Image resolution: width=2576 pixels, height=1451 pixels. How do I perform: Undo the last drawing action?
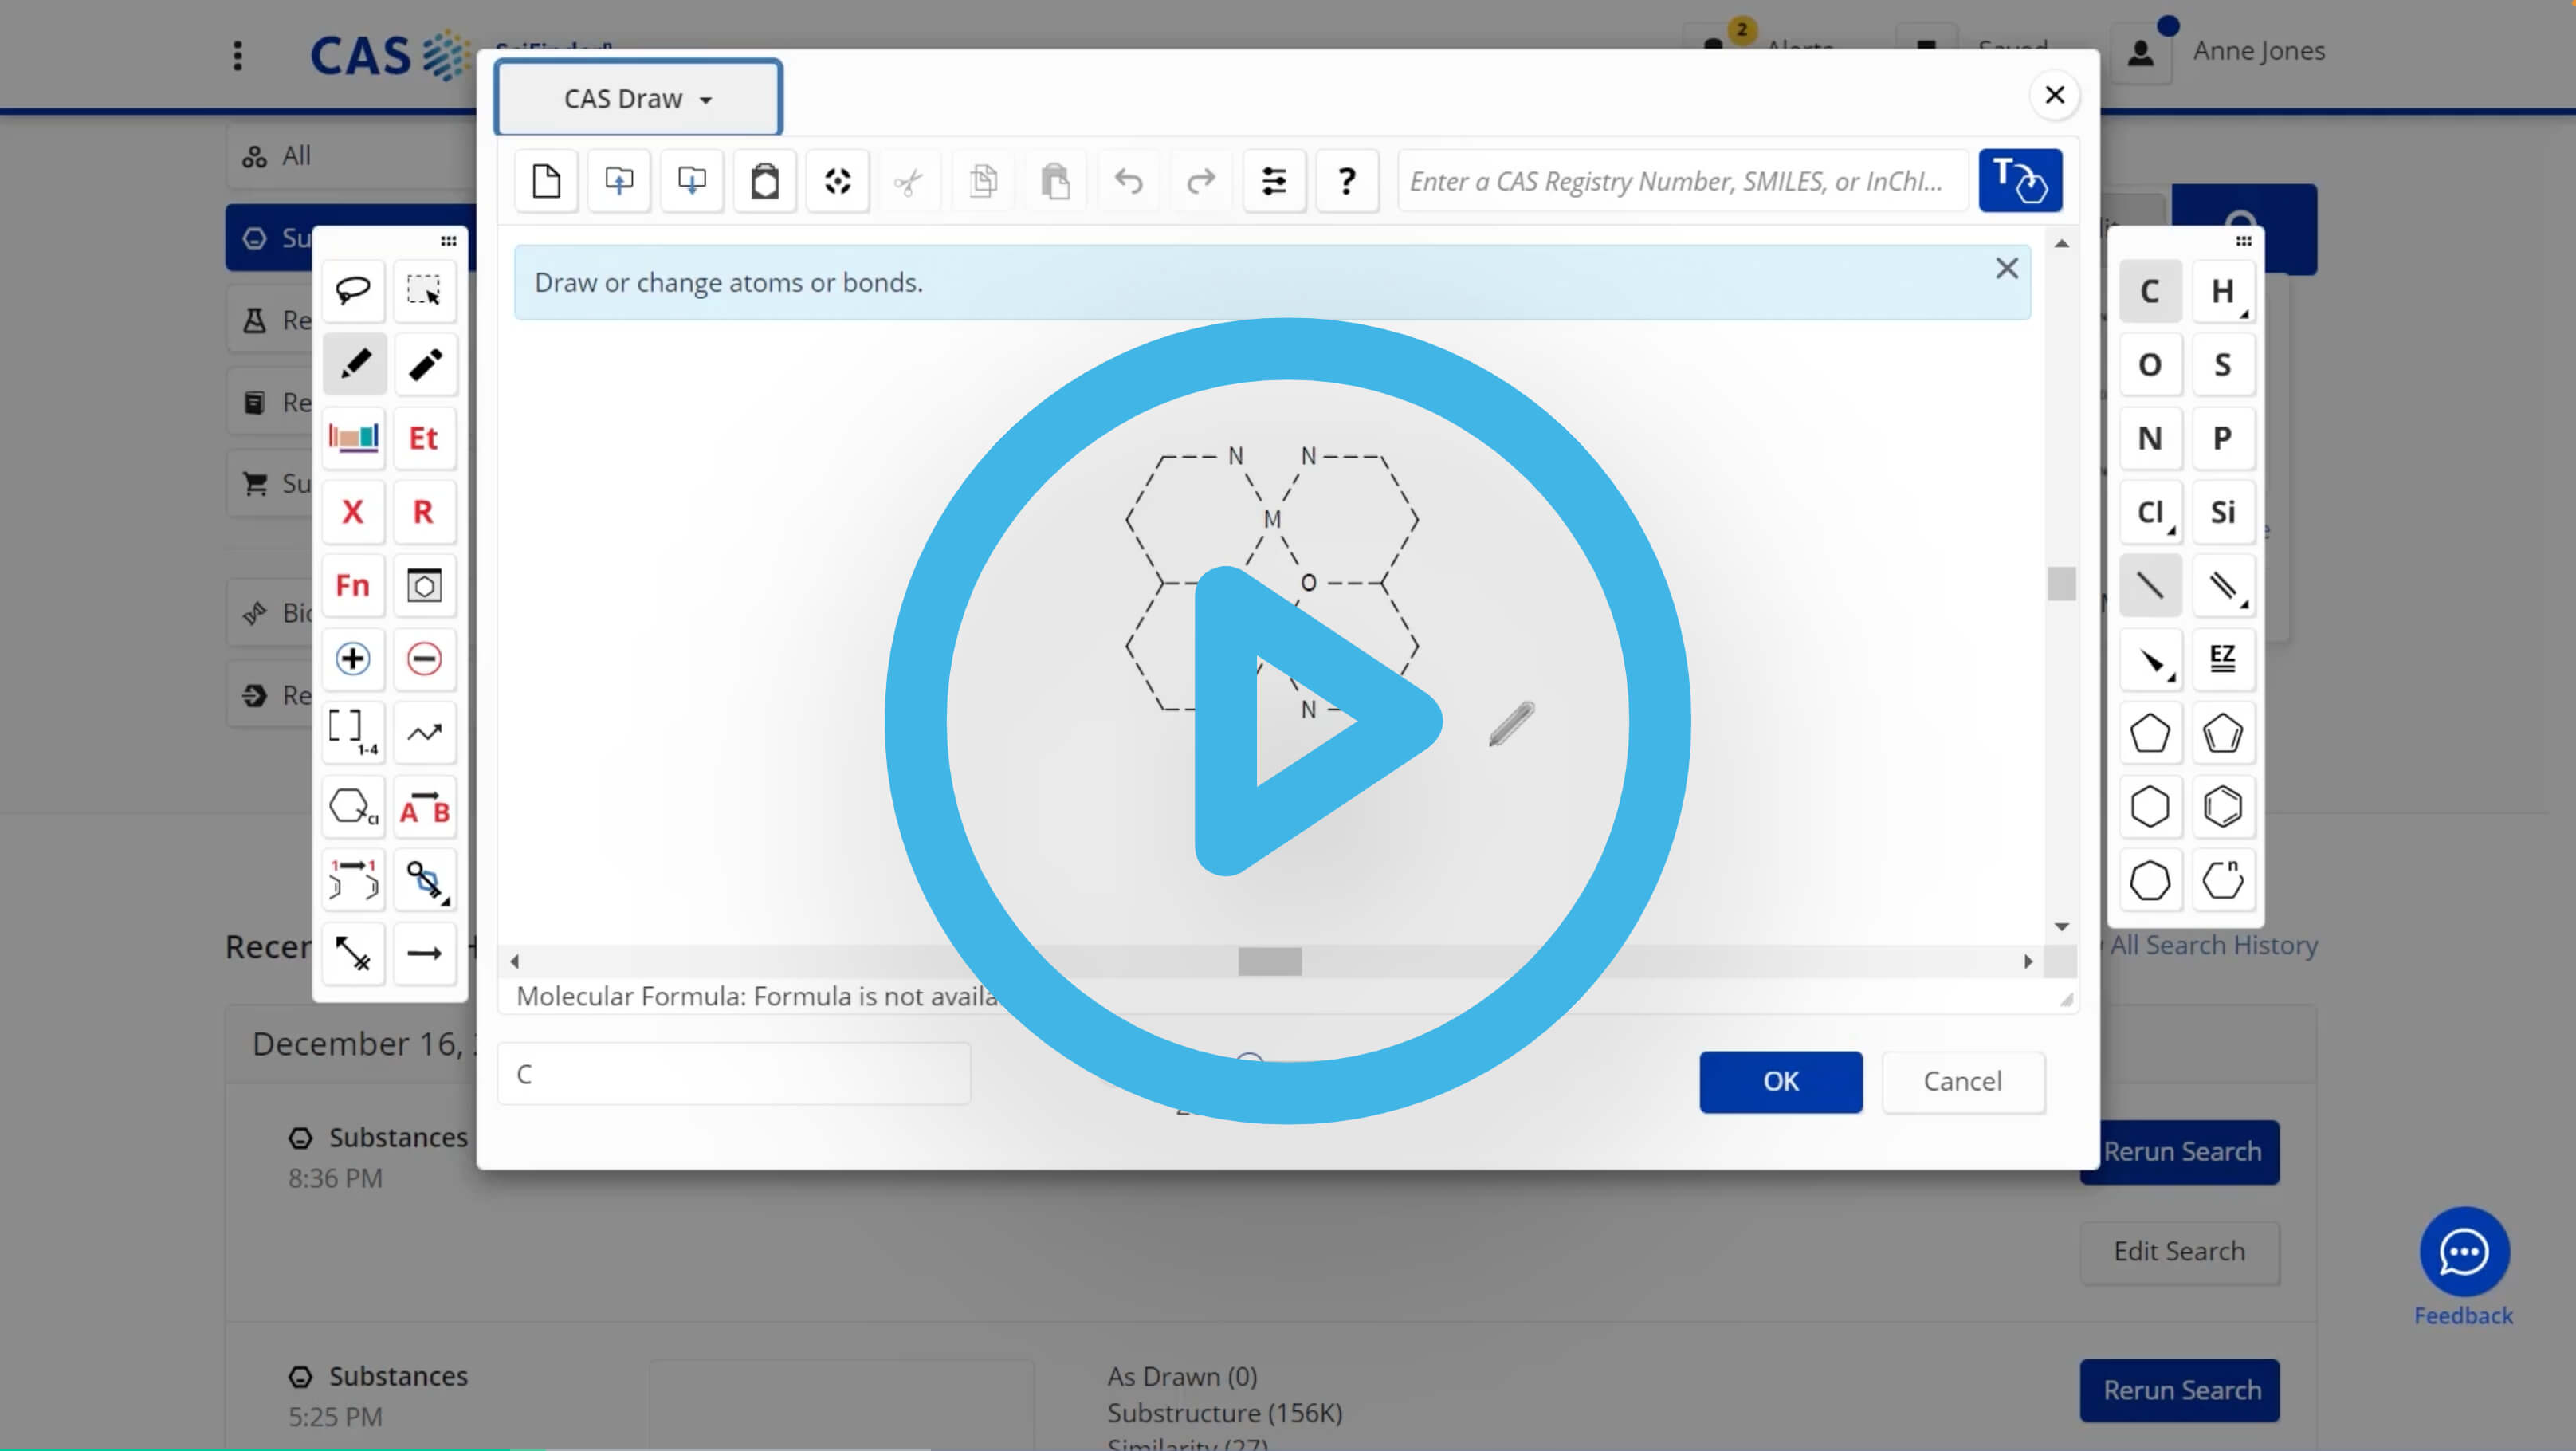(x=1129, y=181)
